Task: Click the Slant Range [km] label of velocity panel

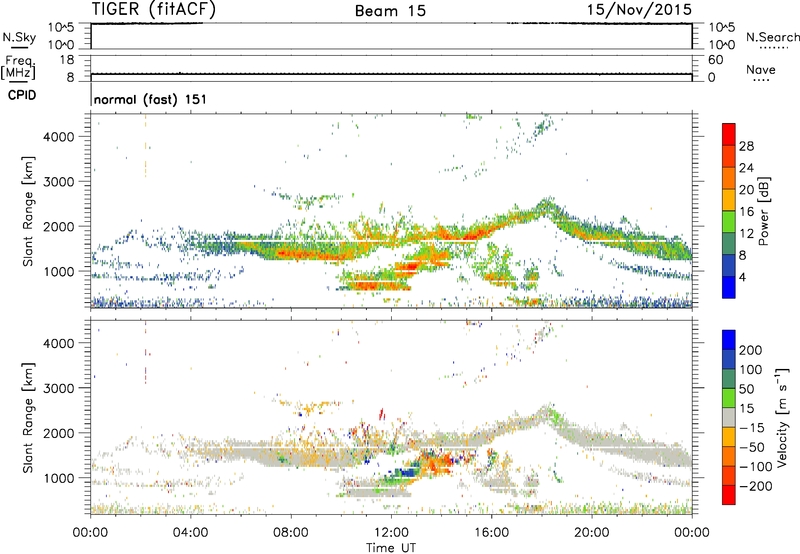Action: point(28,417)
